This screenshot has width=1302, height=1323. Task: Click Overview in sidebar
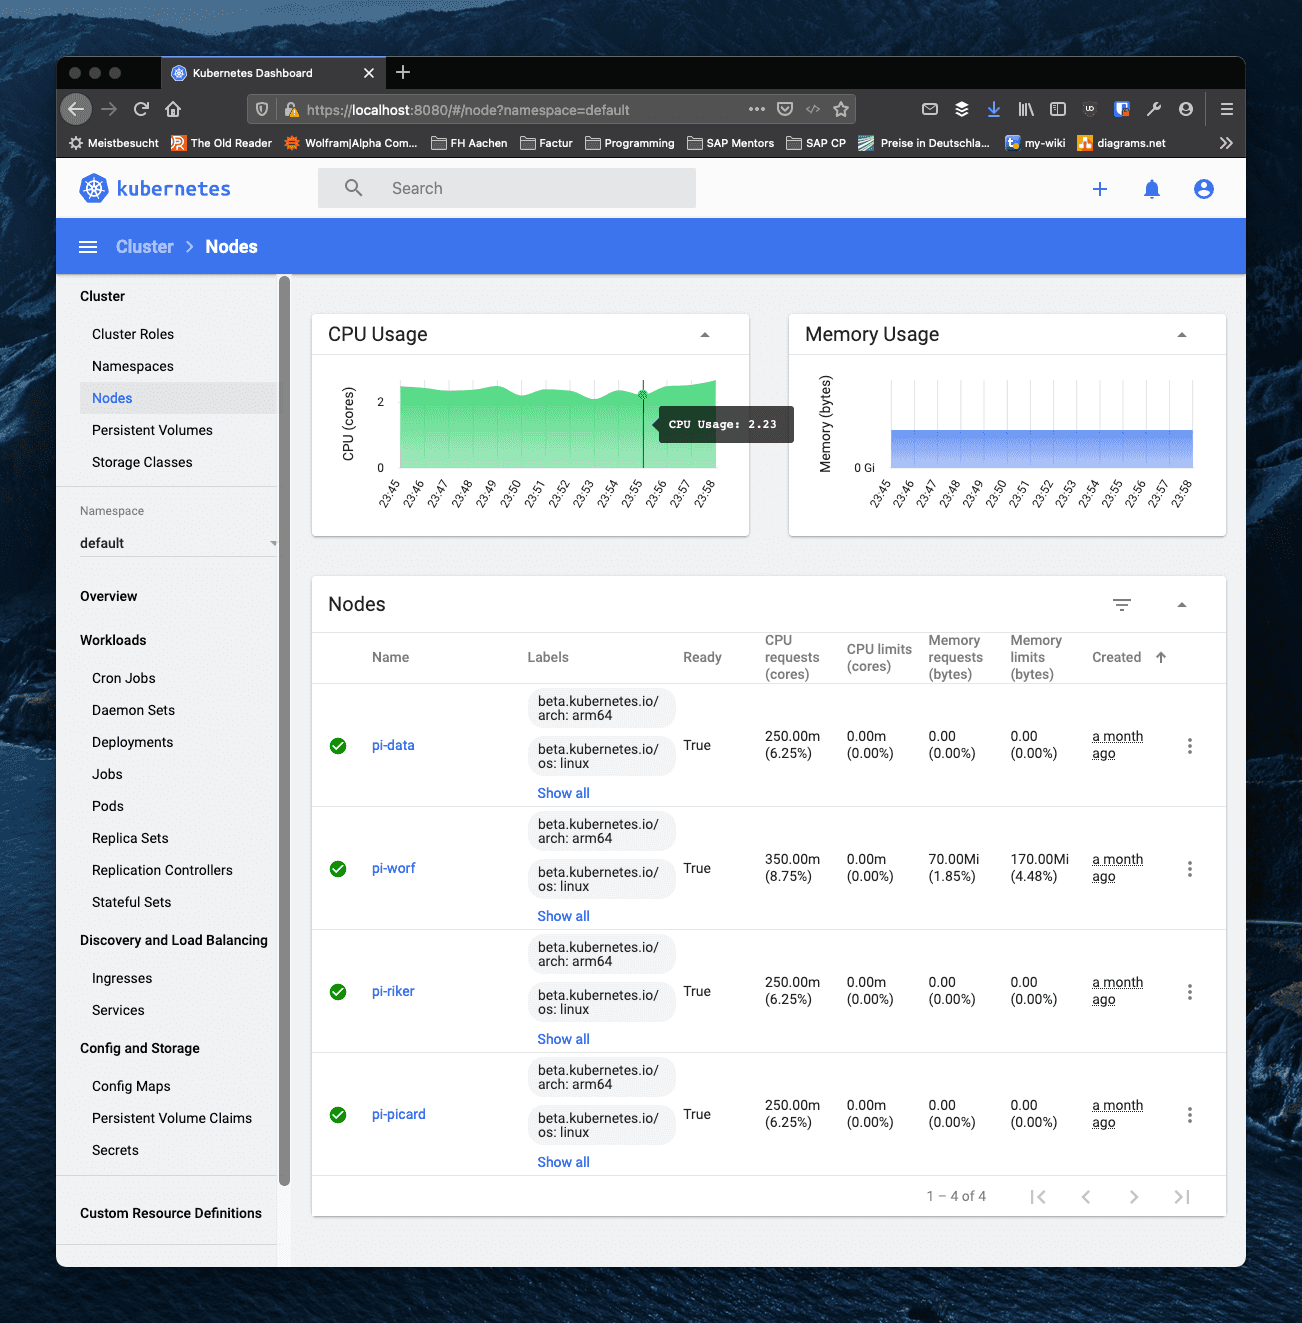point(109,596)
